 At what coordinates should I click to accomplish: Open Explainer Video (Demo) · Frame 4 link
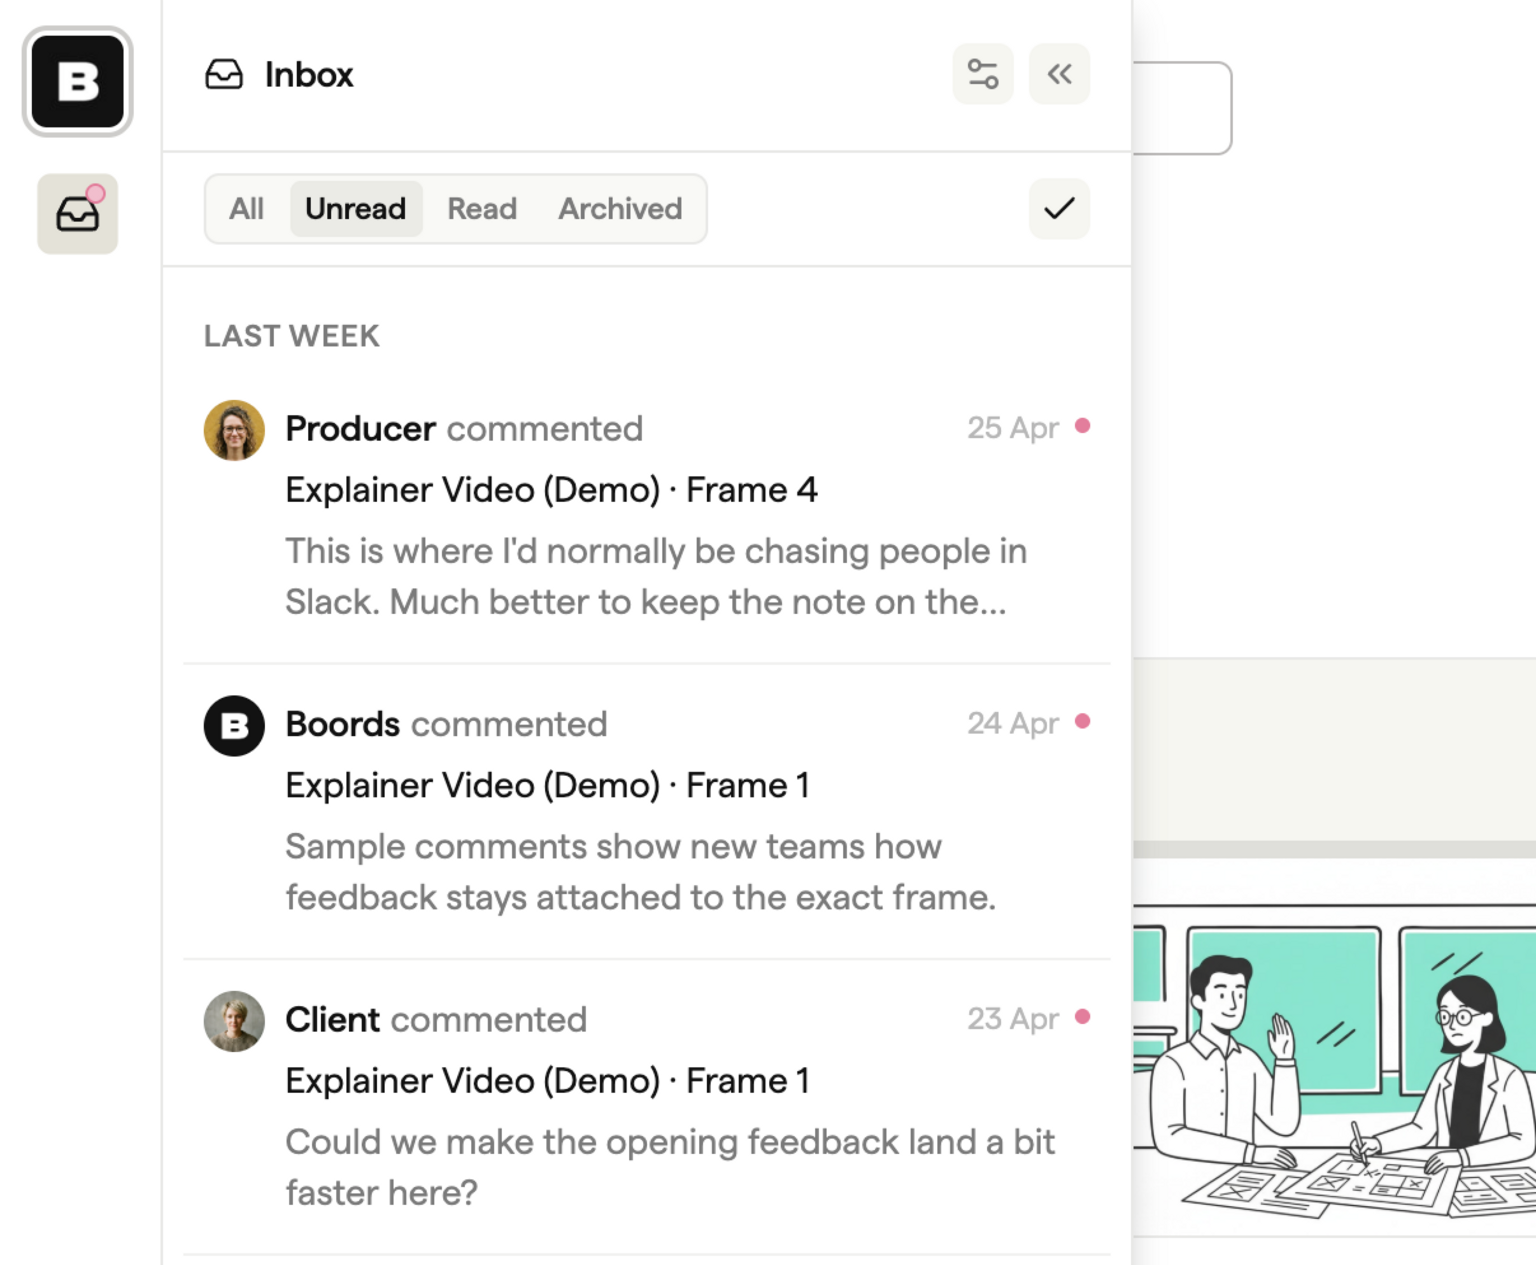(551, 490)
